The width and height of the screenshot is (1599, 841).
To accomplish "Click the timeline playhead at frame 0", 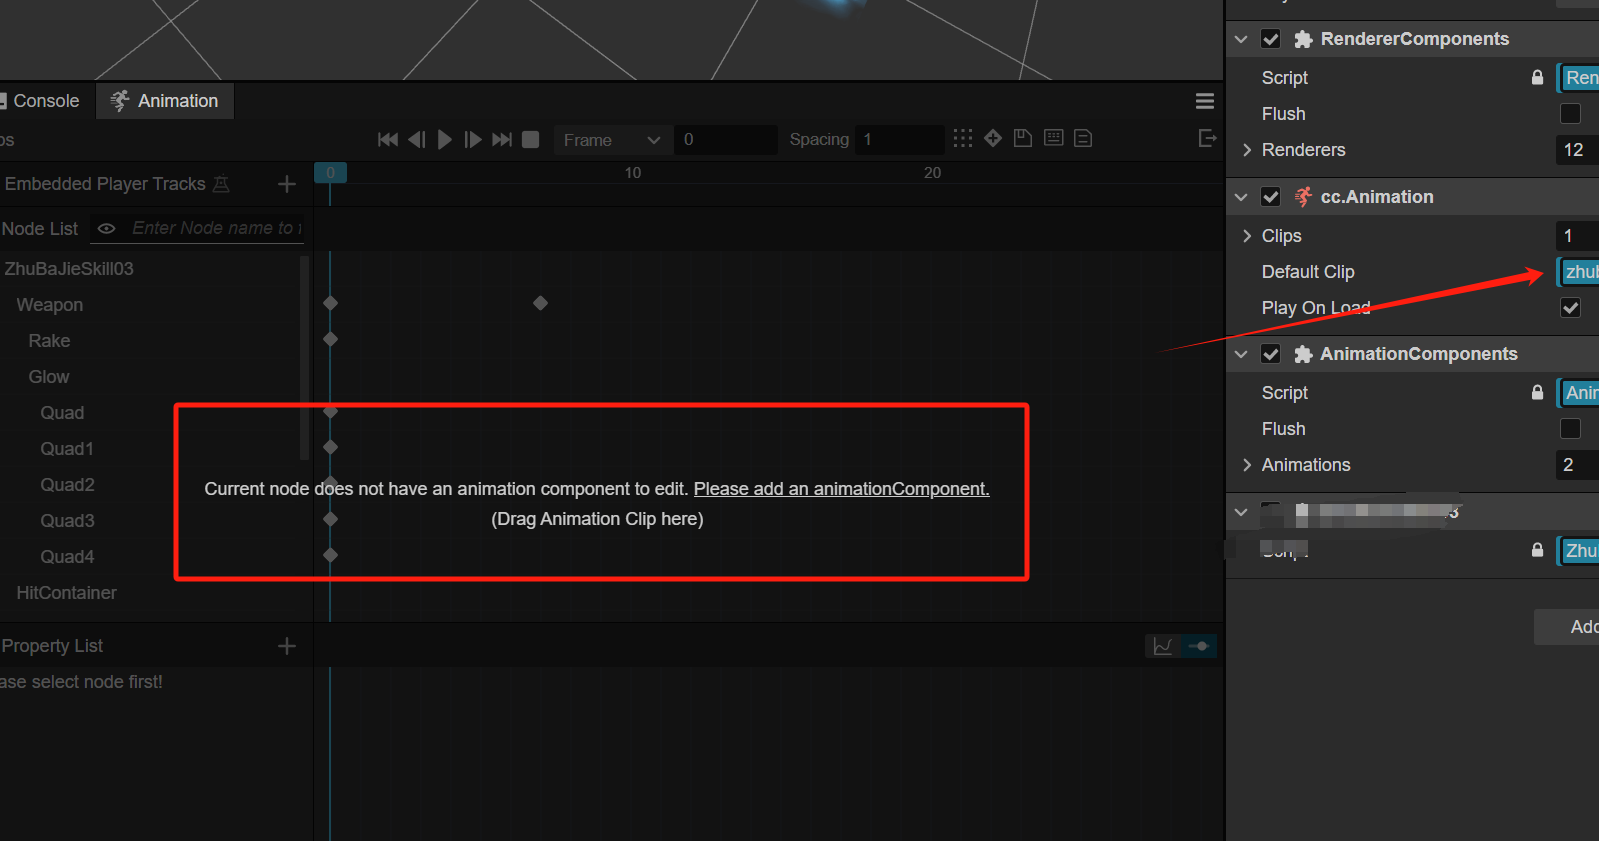I will point(330,173).
